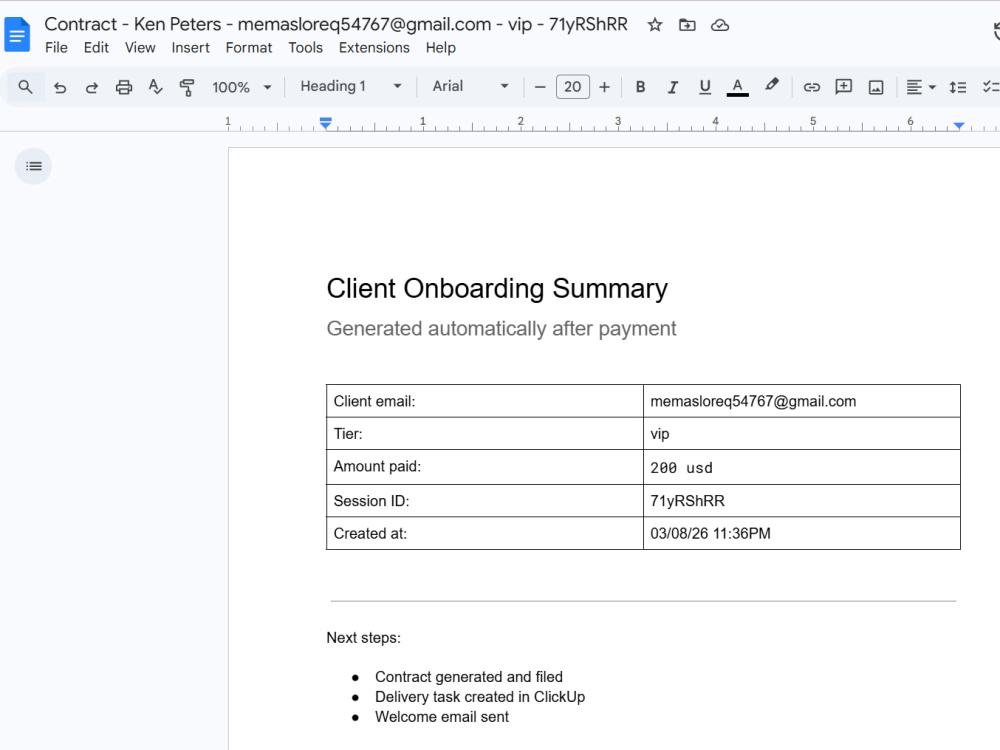Click the subtitle Generated automatically after payment
This screenshot has height=750, width=1000.
(501, 328)
